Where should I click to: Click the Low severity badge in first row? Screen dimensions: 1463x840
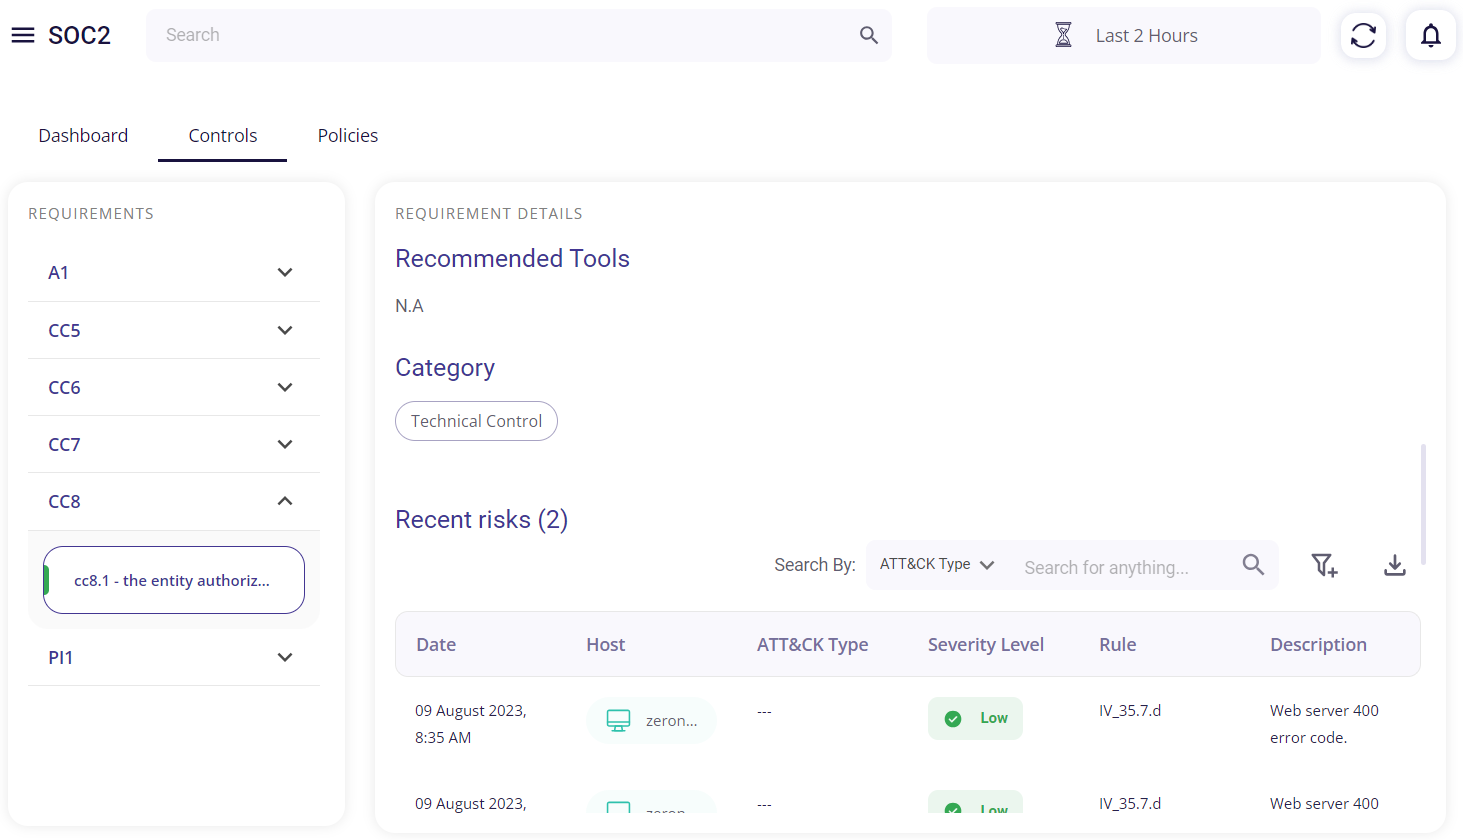(975, 718)
